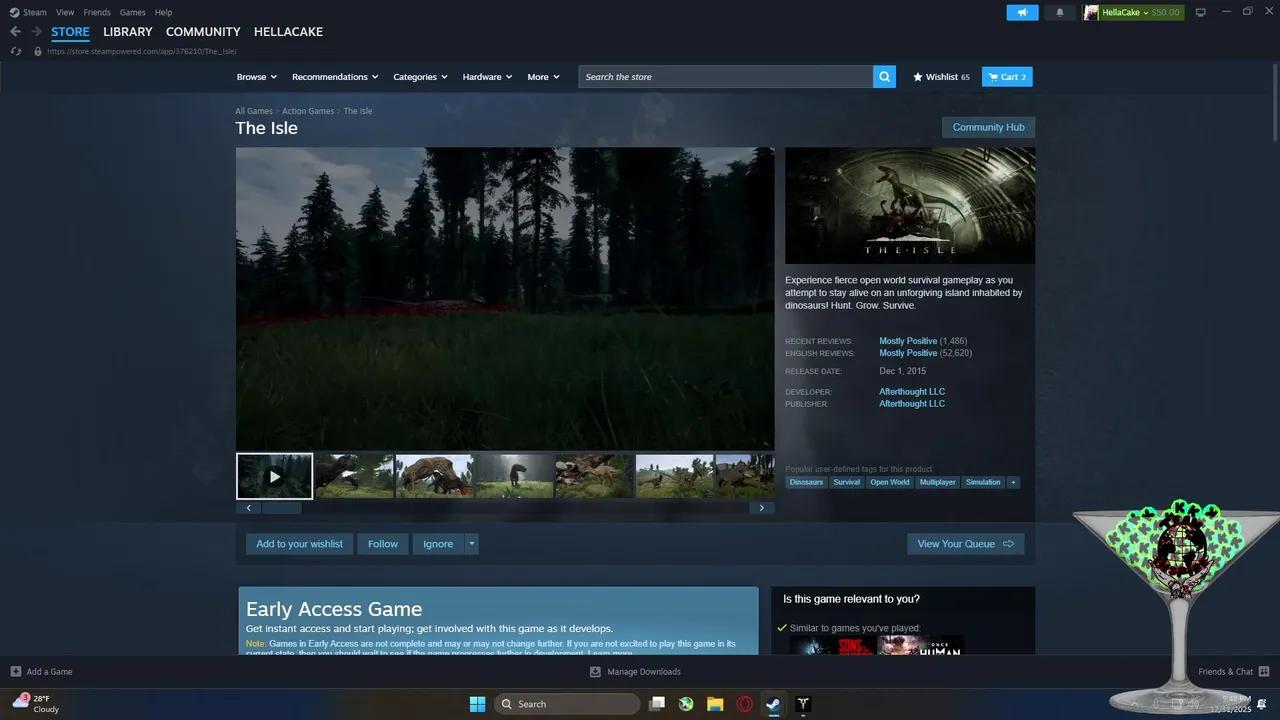The height and width of the screenshot is (720, 1280).
Task: Open the Community Hub
Action: click(x=988, y=127)
